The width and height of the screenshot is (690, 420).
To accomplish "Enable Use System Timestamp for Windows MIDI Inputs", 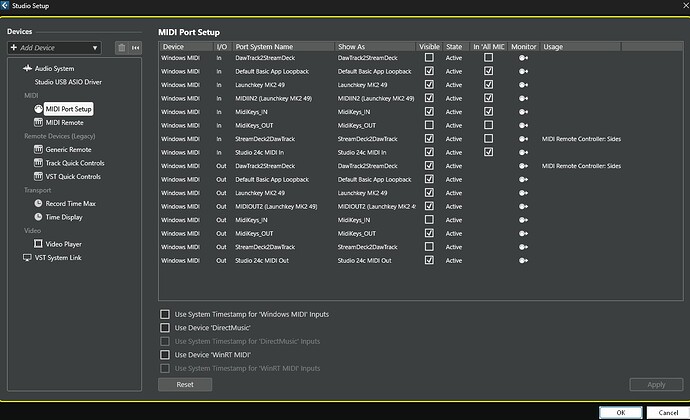I will (165, 314).
